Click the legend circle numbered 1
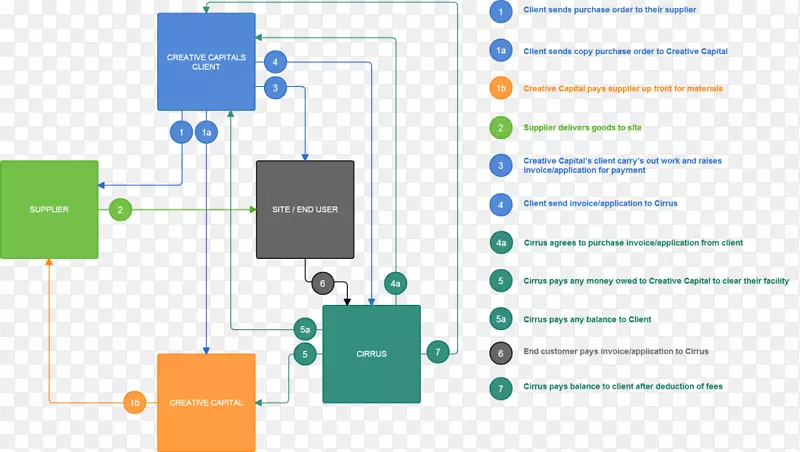 point(501,12)
